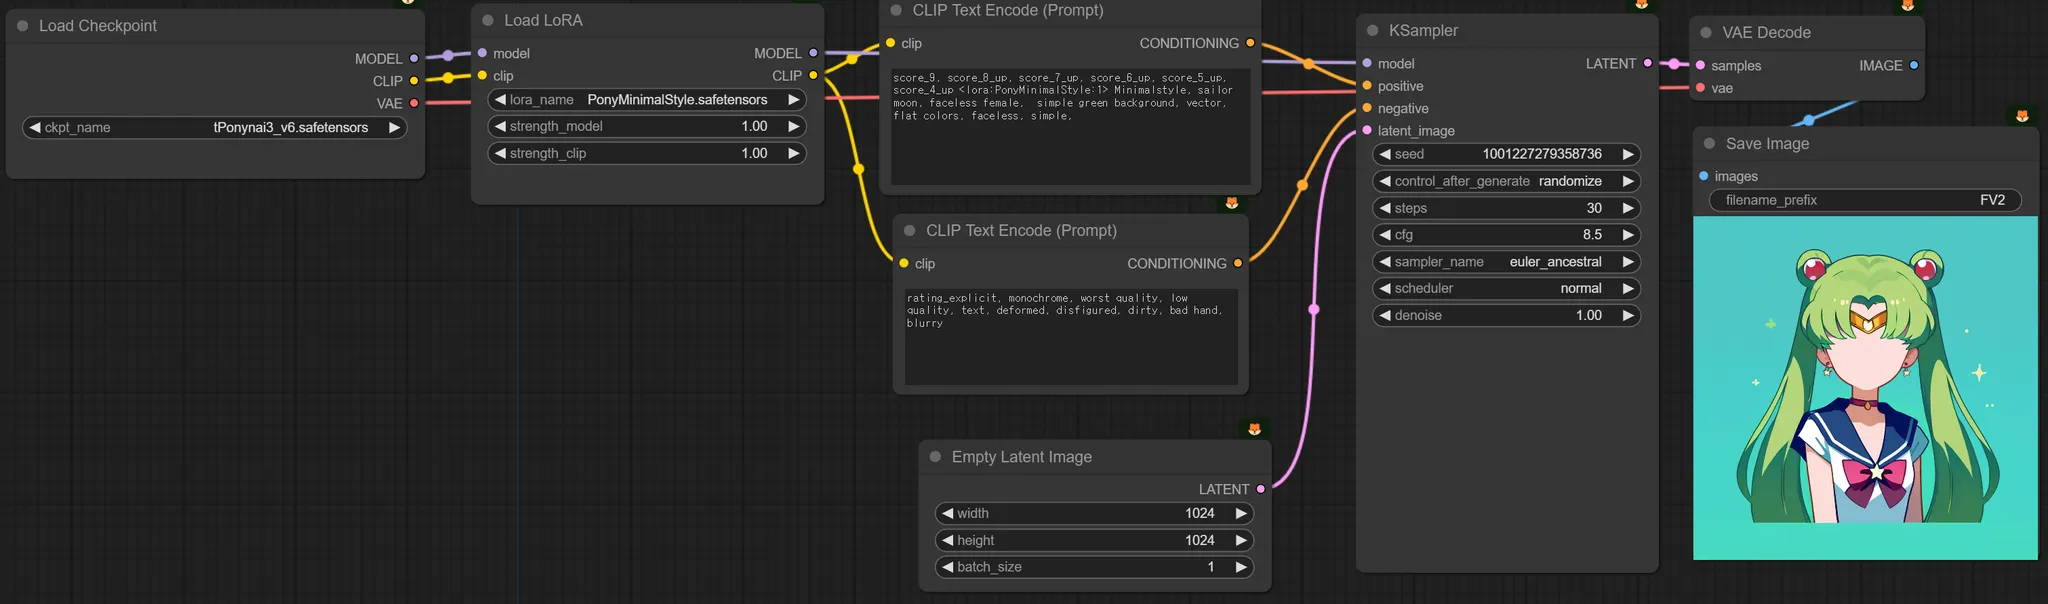Image resolution: width=2048 pixels, height=604 pixels.
Task: Click inside the rating_explicit negative prompt text box
Action: [1071, 337]
